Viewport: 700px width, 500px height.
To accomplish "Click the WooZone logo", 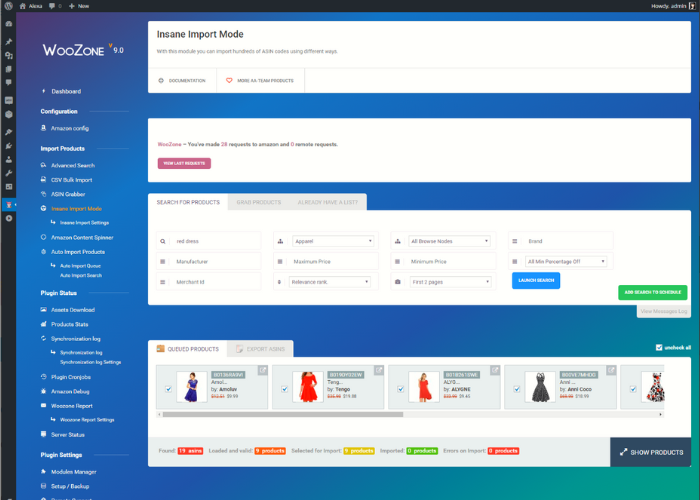I will (83, 50).
